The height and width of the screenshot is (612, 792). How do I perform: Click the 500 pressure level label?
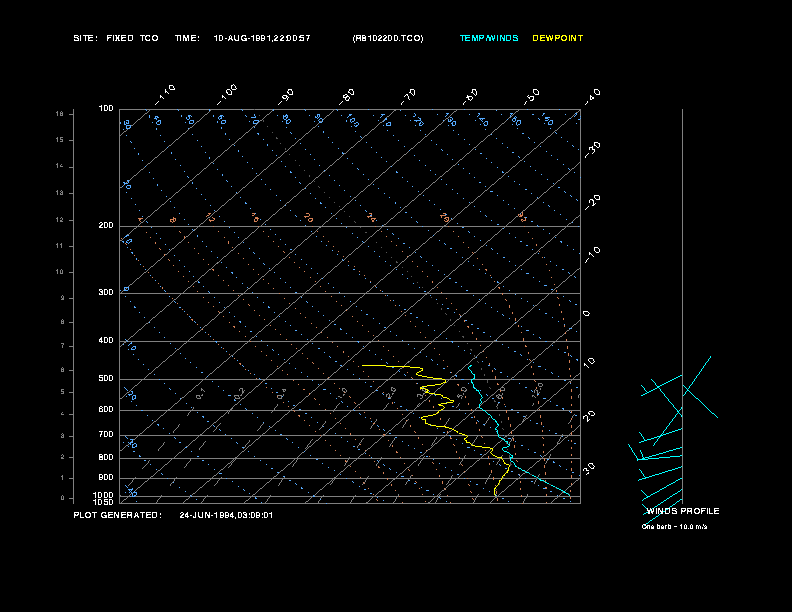(x=106, y=378)
